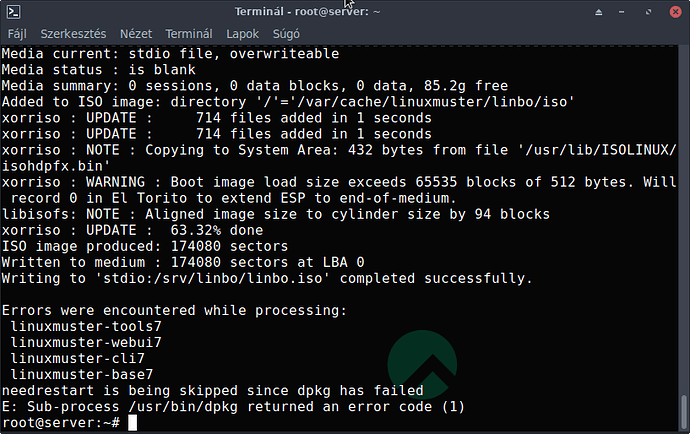
Task: Close the Terminal window
Action: pyautogui.click(x=675, y=12)
